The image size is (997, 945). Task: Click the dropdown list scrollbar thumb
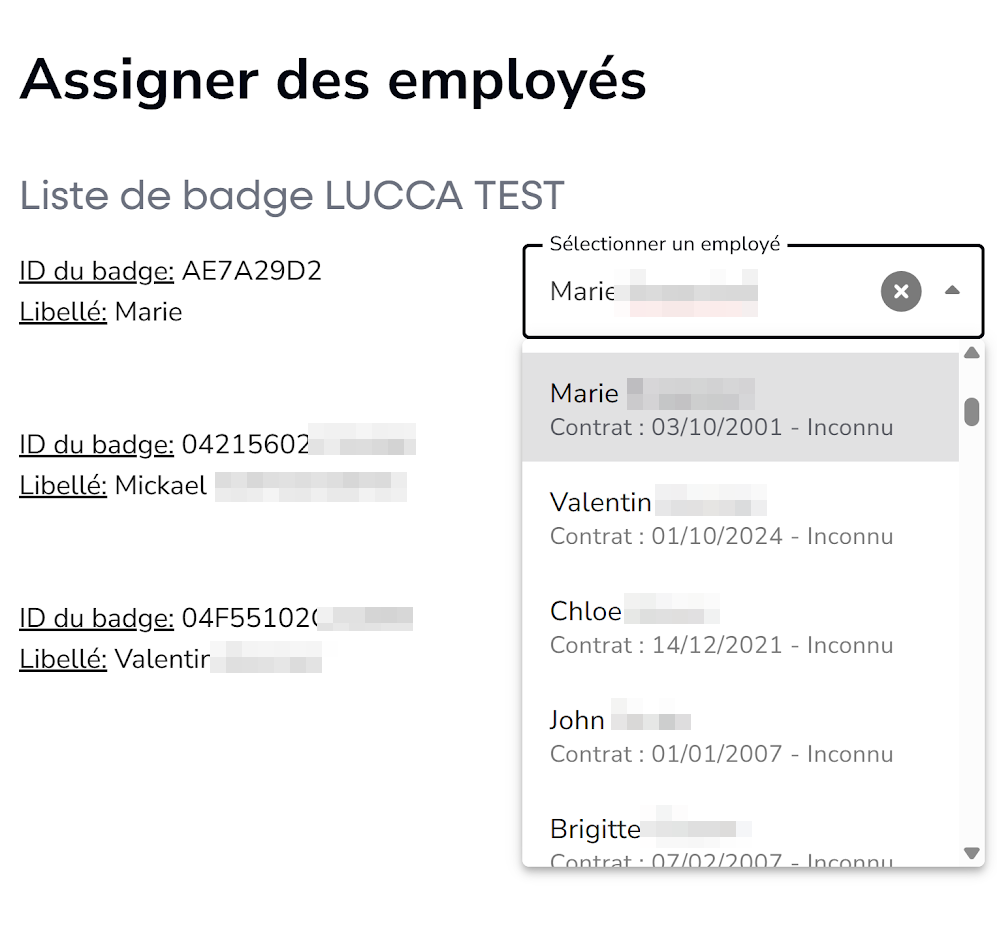(971, 411)
